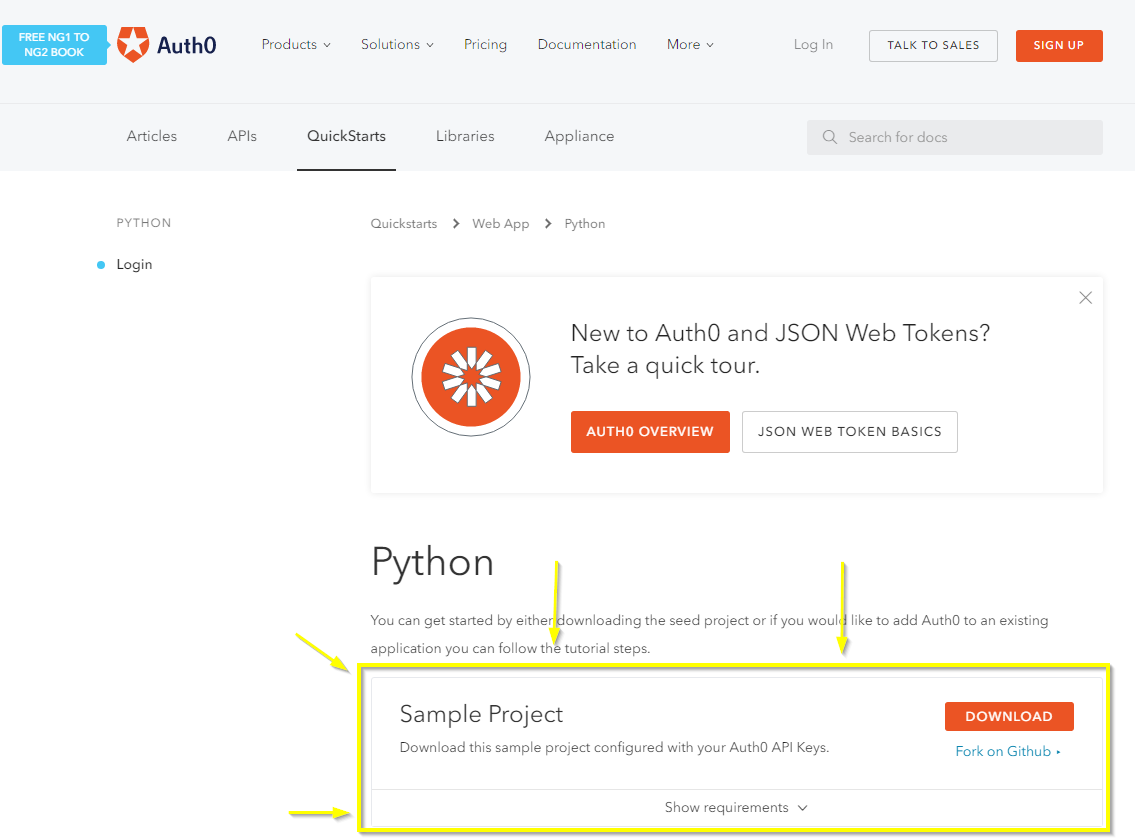Click the Auth0 wordmark text
Screen dimensions: 1135x838
tap(187, 45)
